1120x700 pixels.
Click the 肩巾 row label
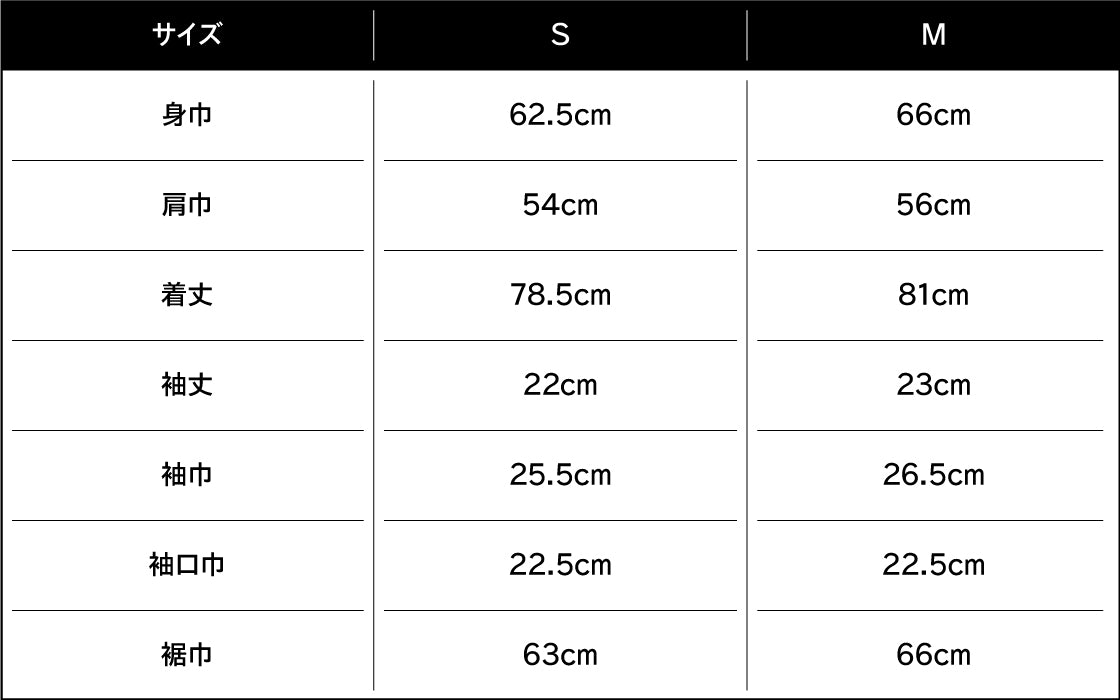(187, 206)
